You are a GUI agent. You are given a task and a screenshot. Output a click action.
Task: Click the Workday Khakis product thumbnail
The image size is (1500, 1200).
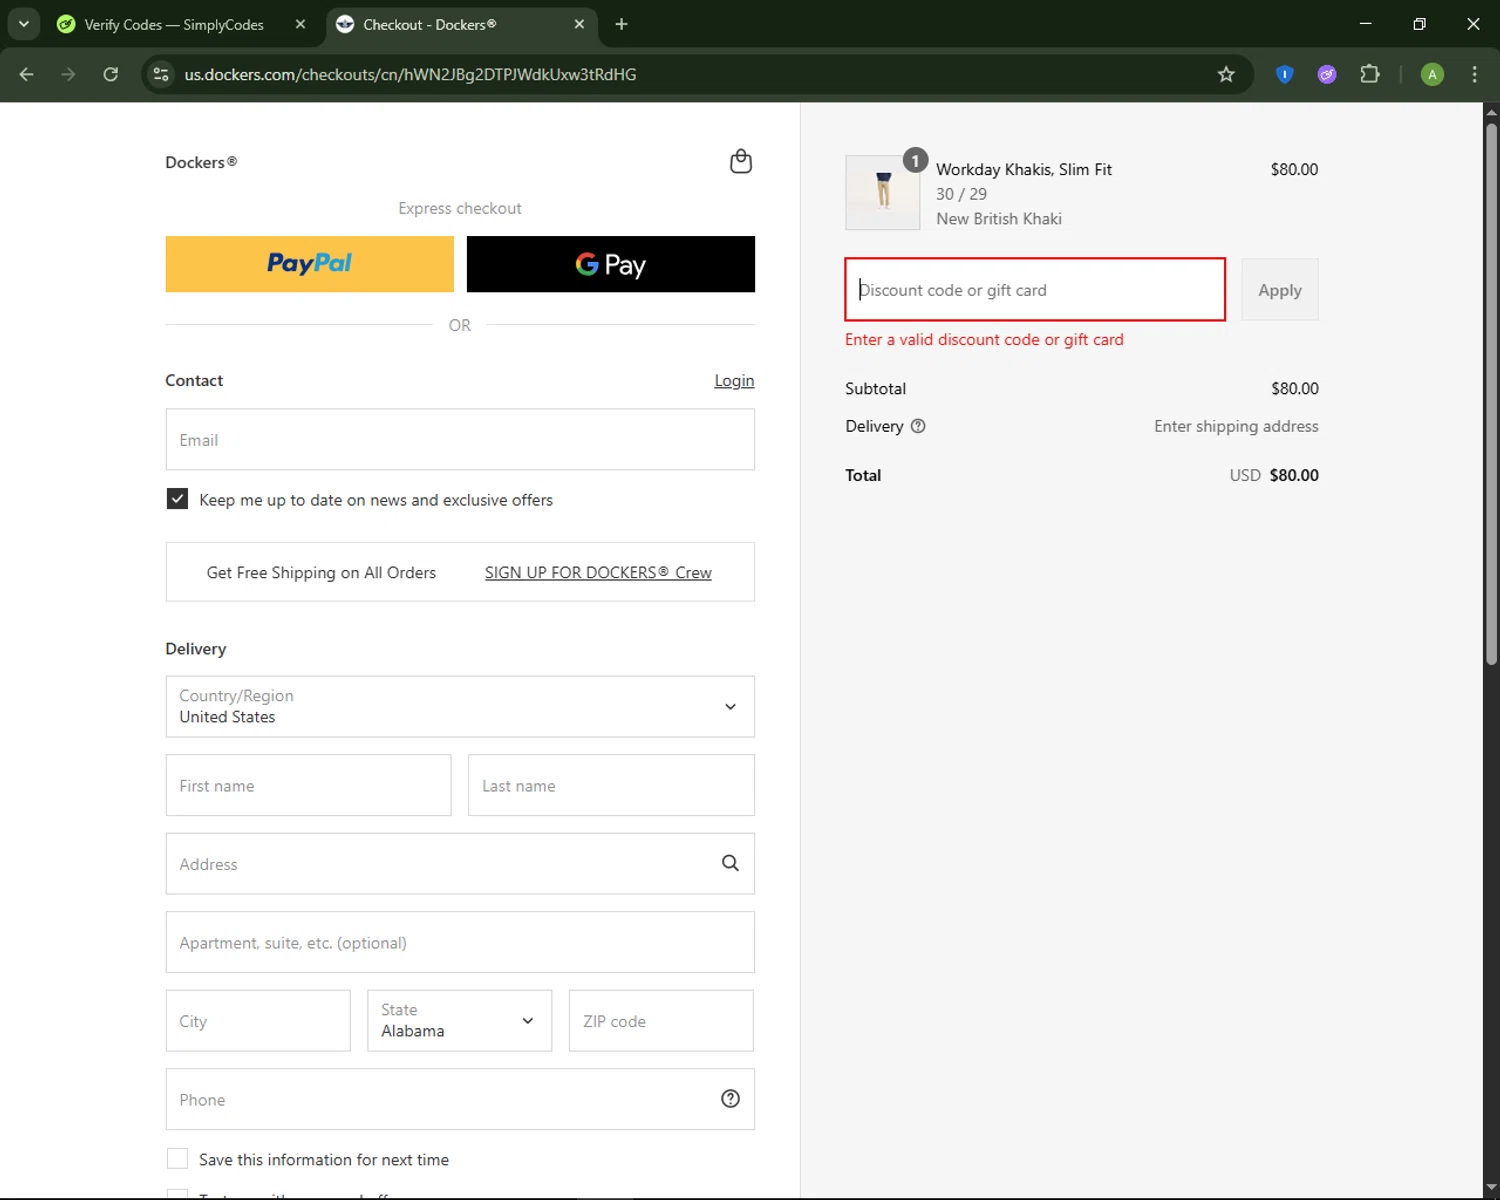point(883,193)
